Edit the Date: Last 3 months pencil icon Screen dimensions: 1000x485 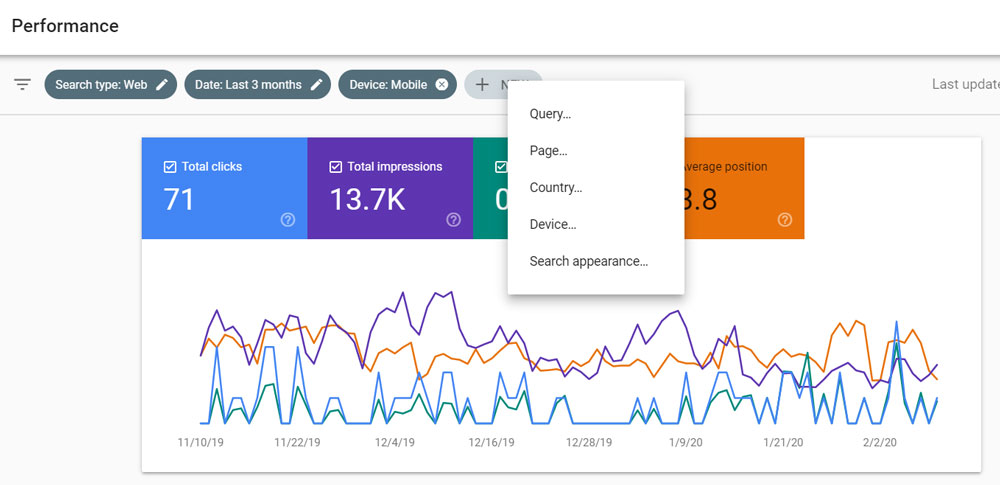click(x=316, y=84)
